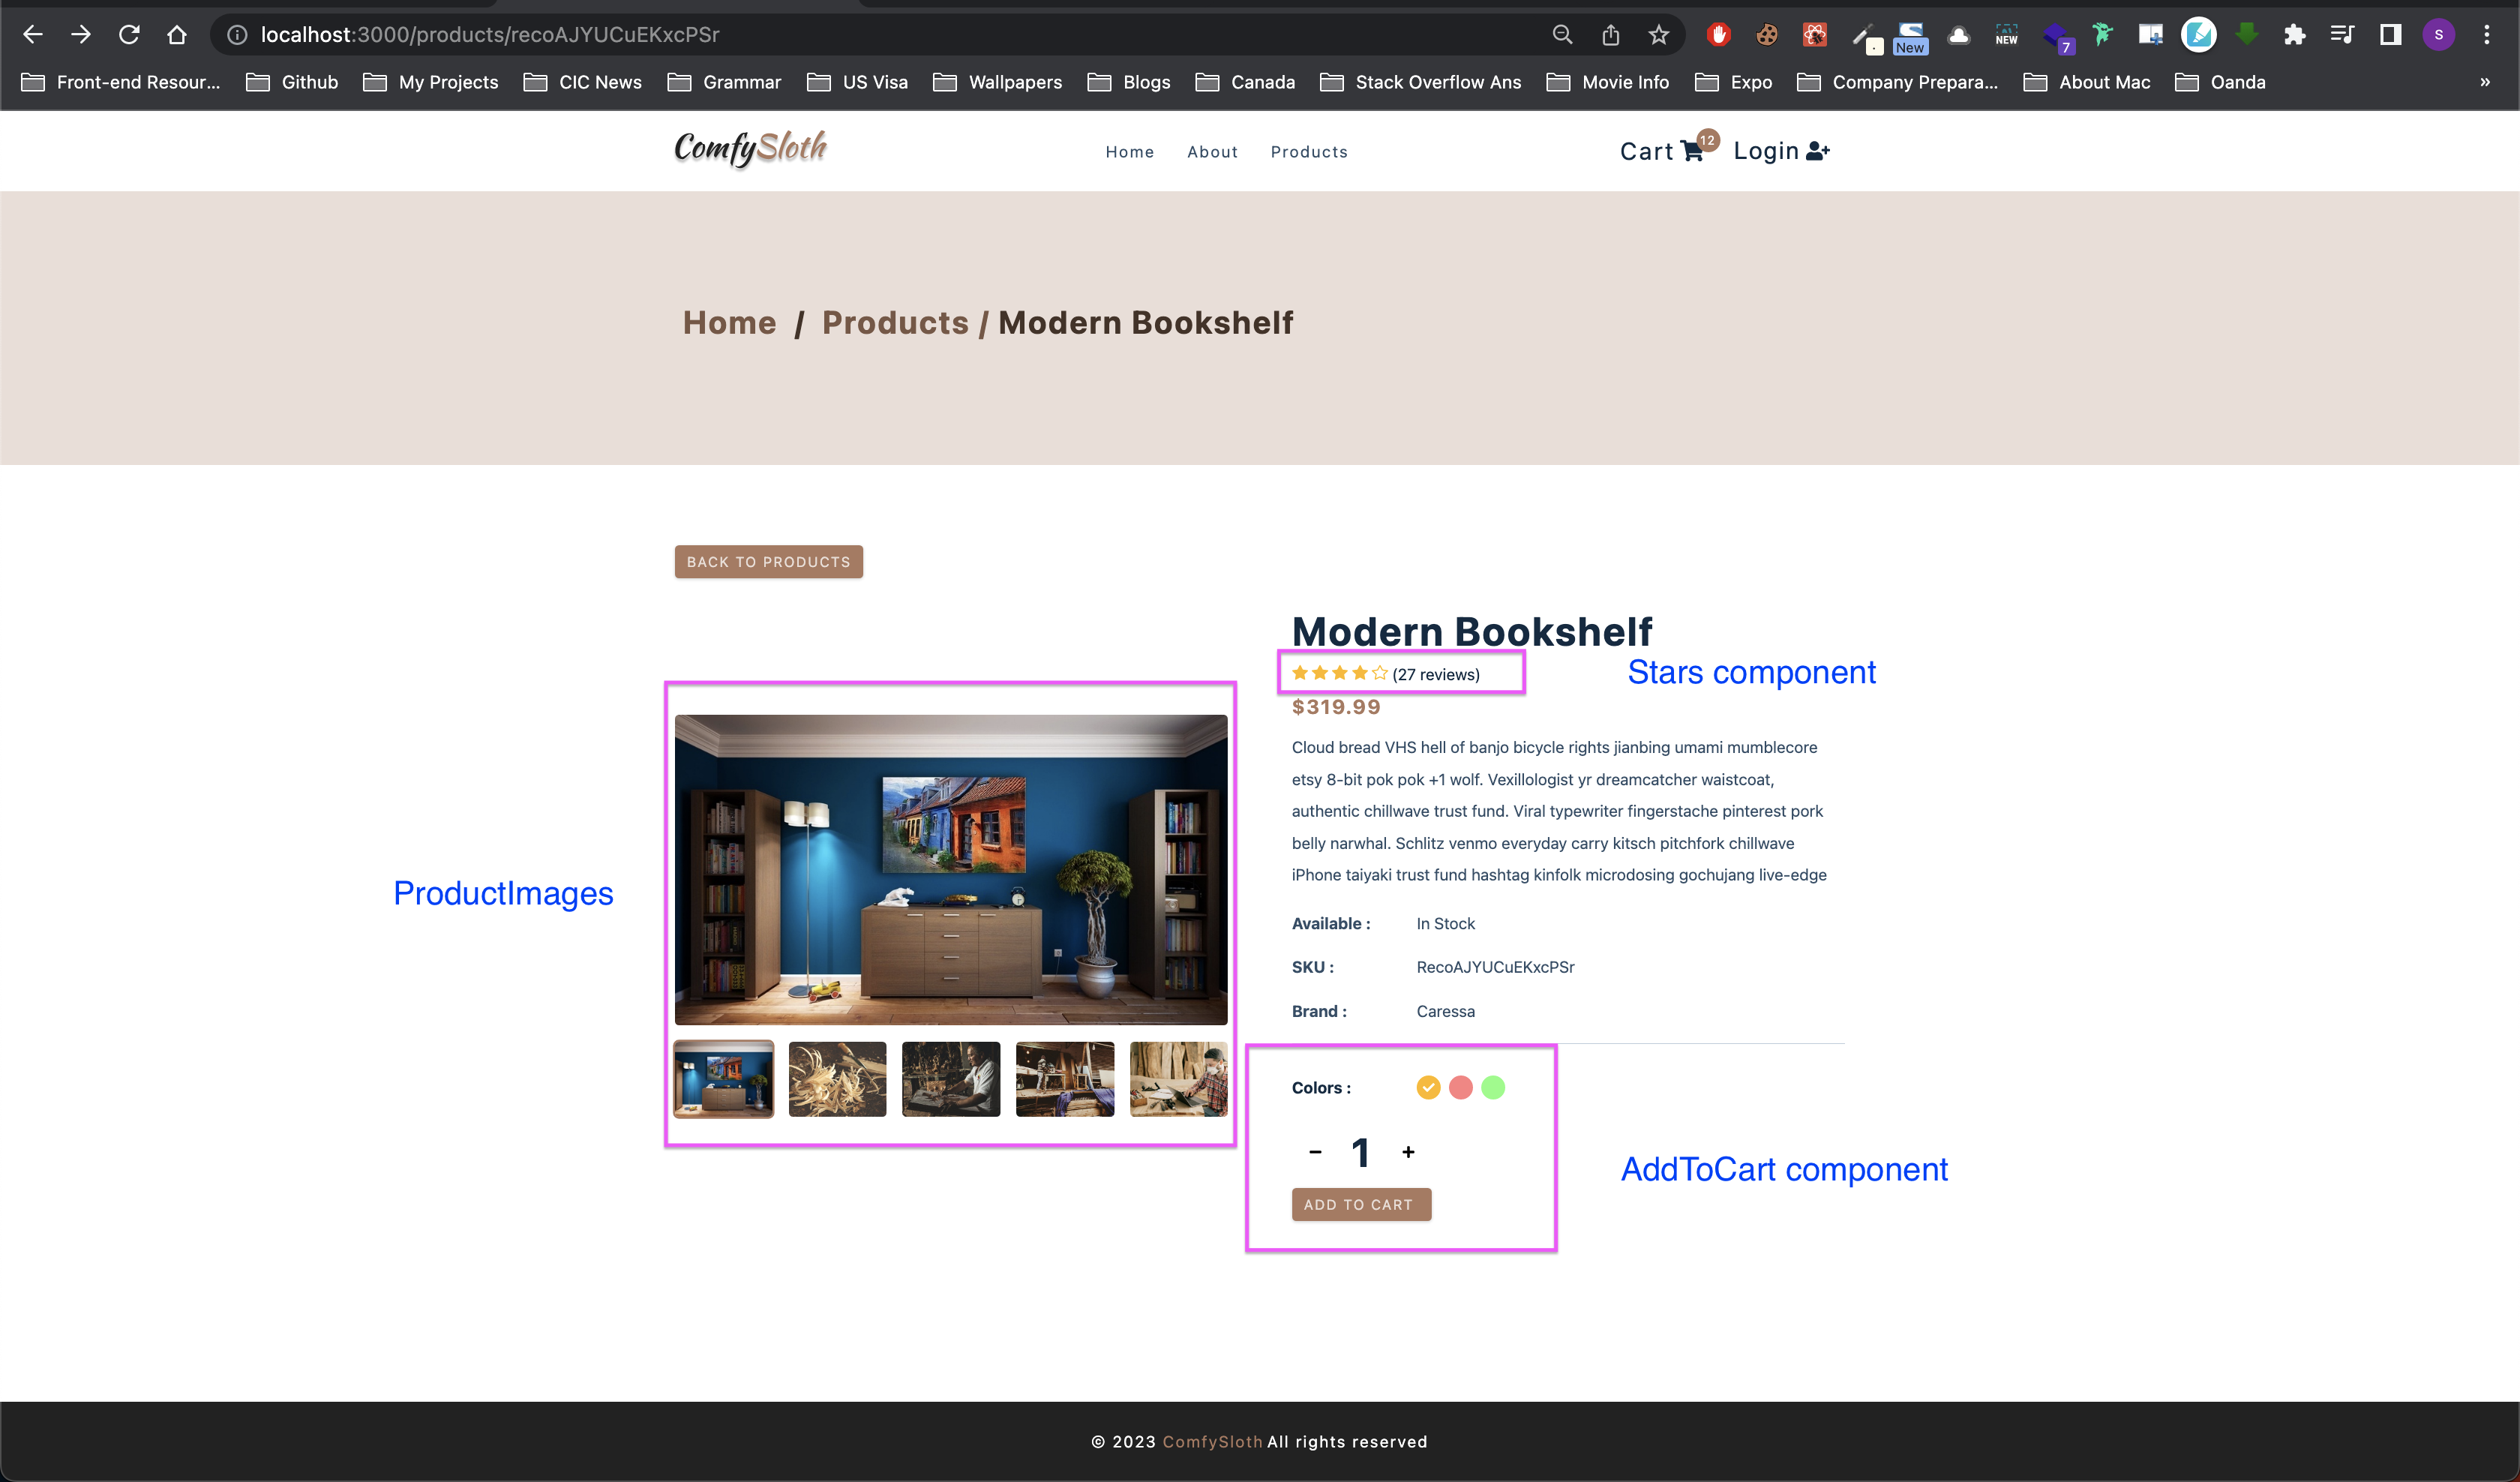Select the green color option

click(x=1492, y=1087)
